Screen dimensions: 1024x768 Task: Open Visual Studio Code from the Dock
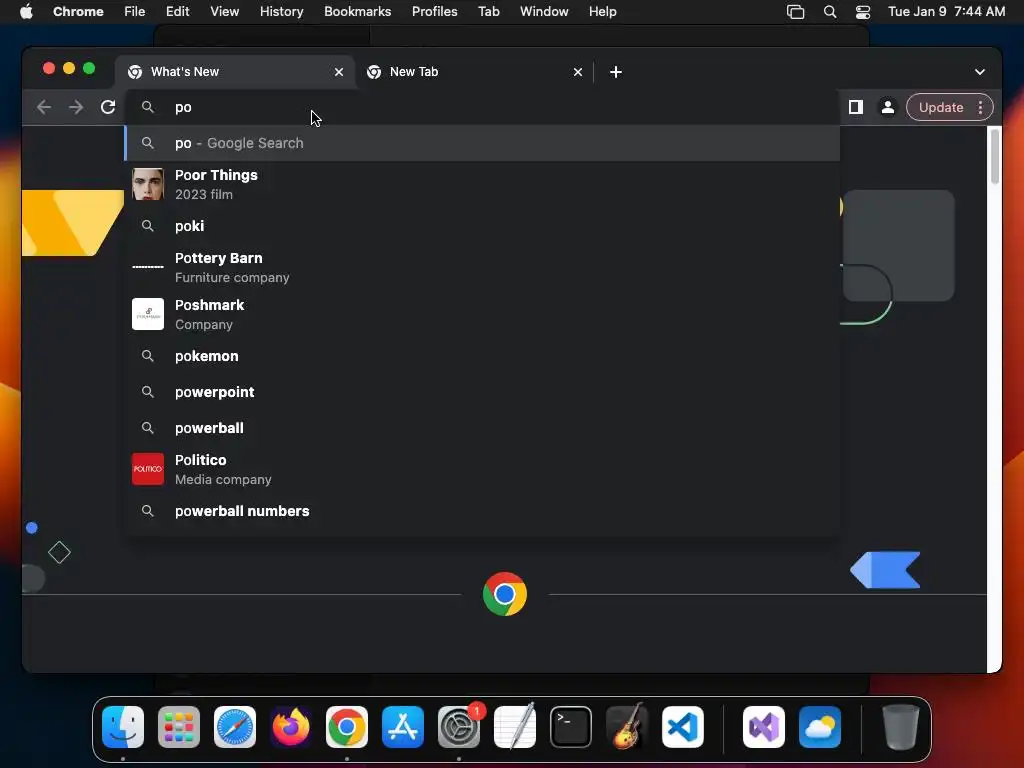(x=683, y=727)
